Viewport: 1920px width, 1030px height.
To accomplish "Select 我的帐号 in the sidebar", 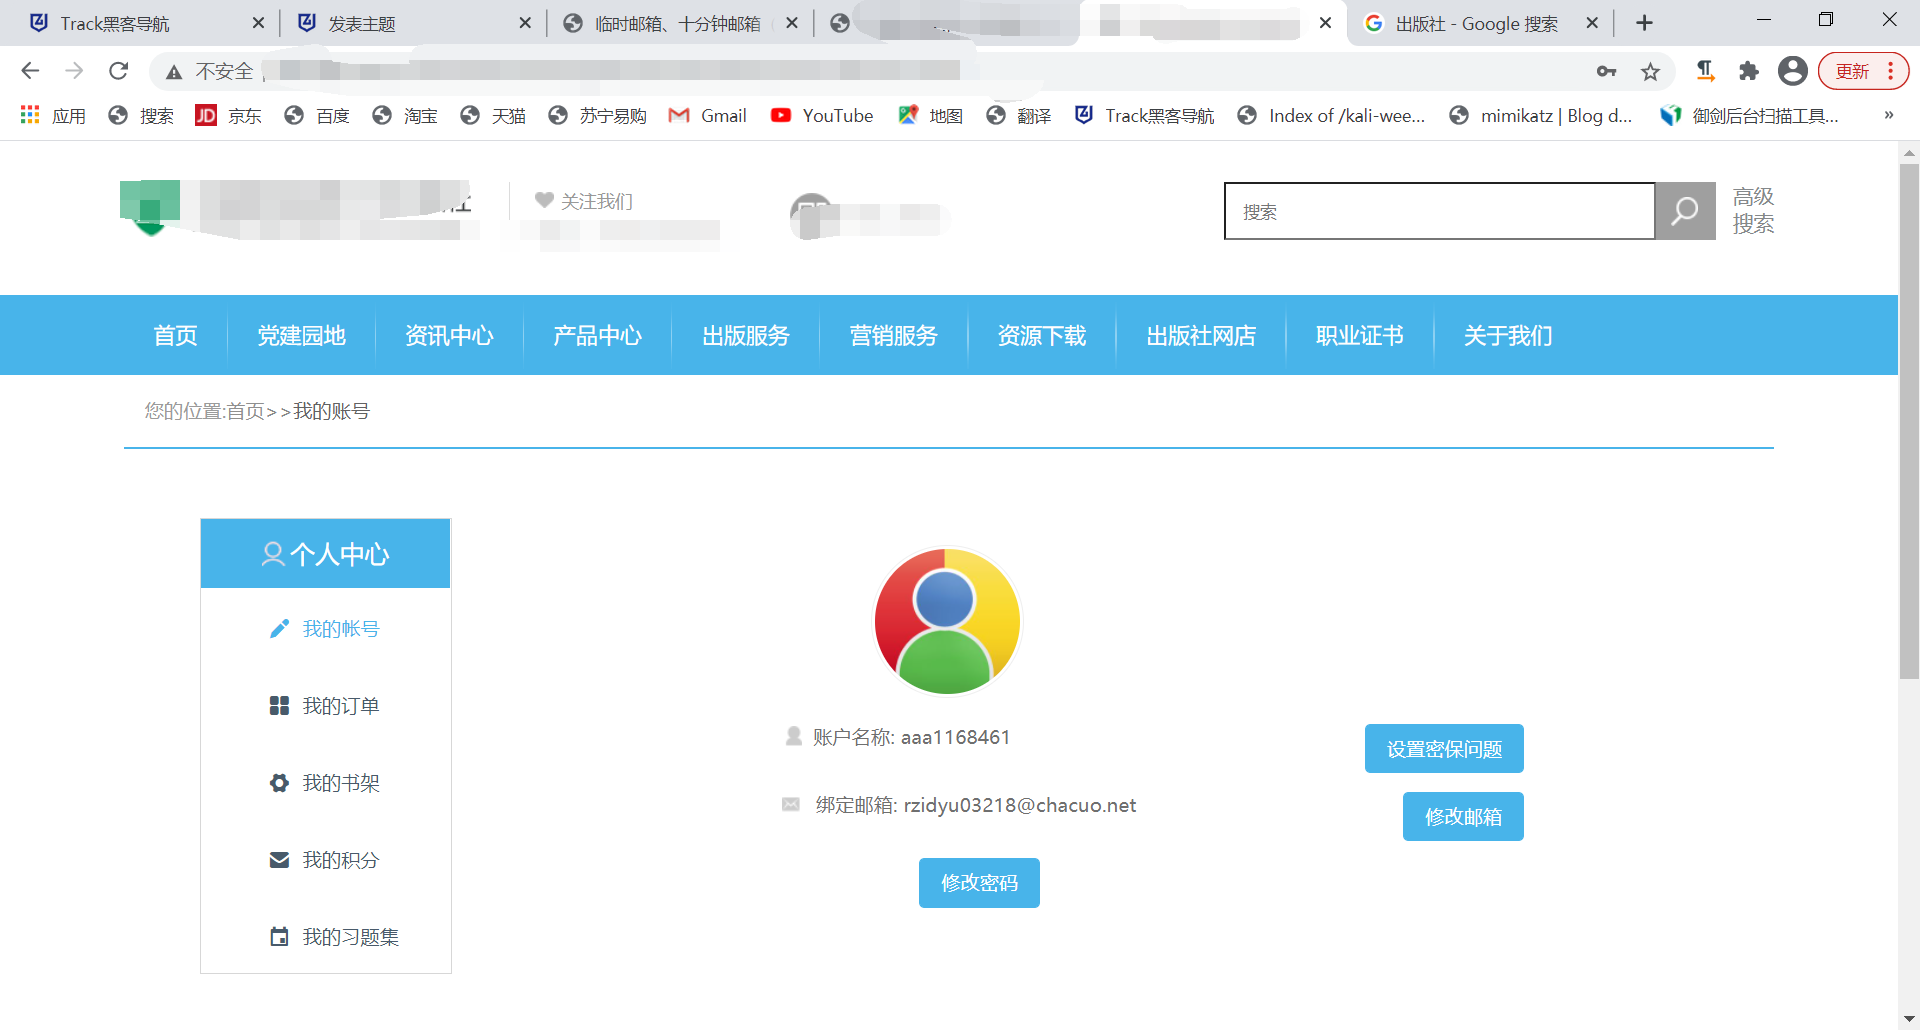I will [x=326, y=629].
